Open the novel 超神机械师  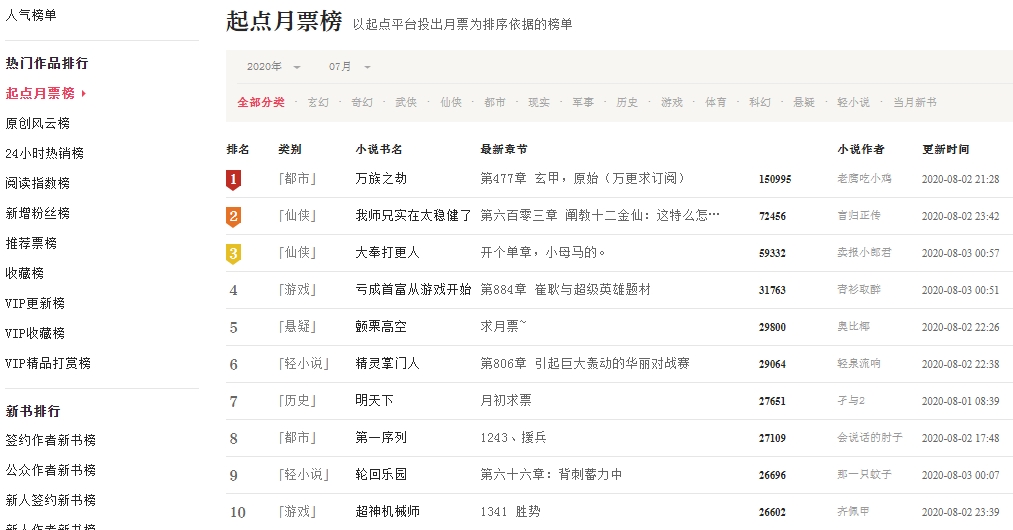point(387,512)
